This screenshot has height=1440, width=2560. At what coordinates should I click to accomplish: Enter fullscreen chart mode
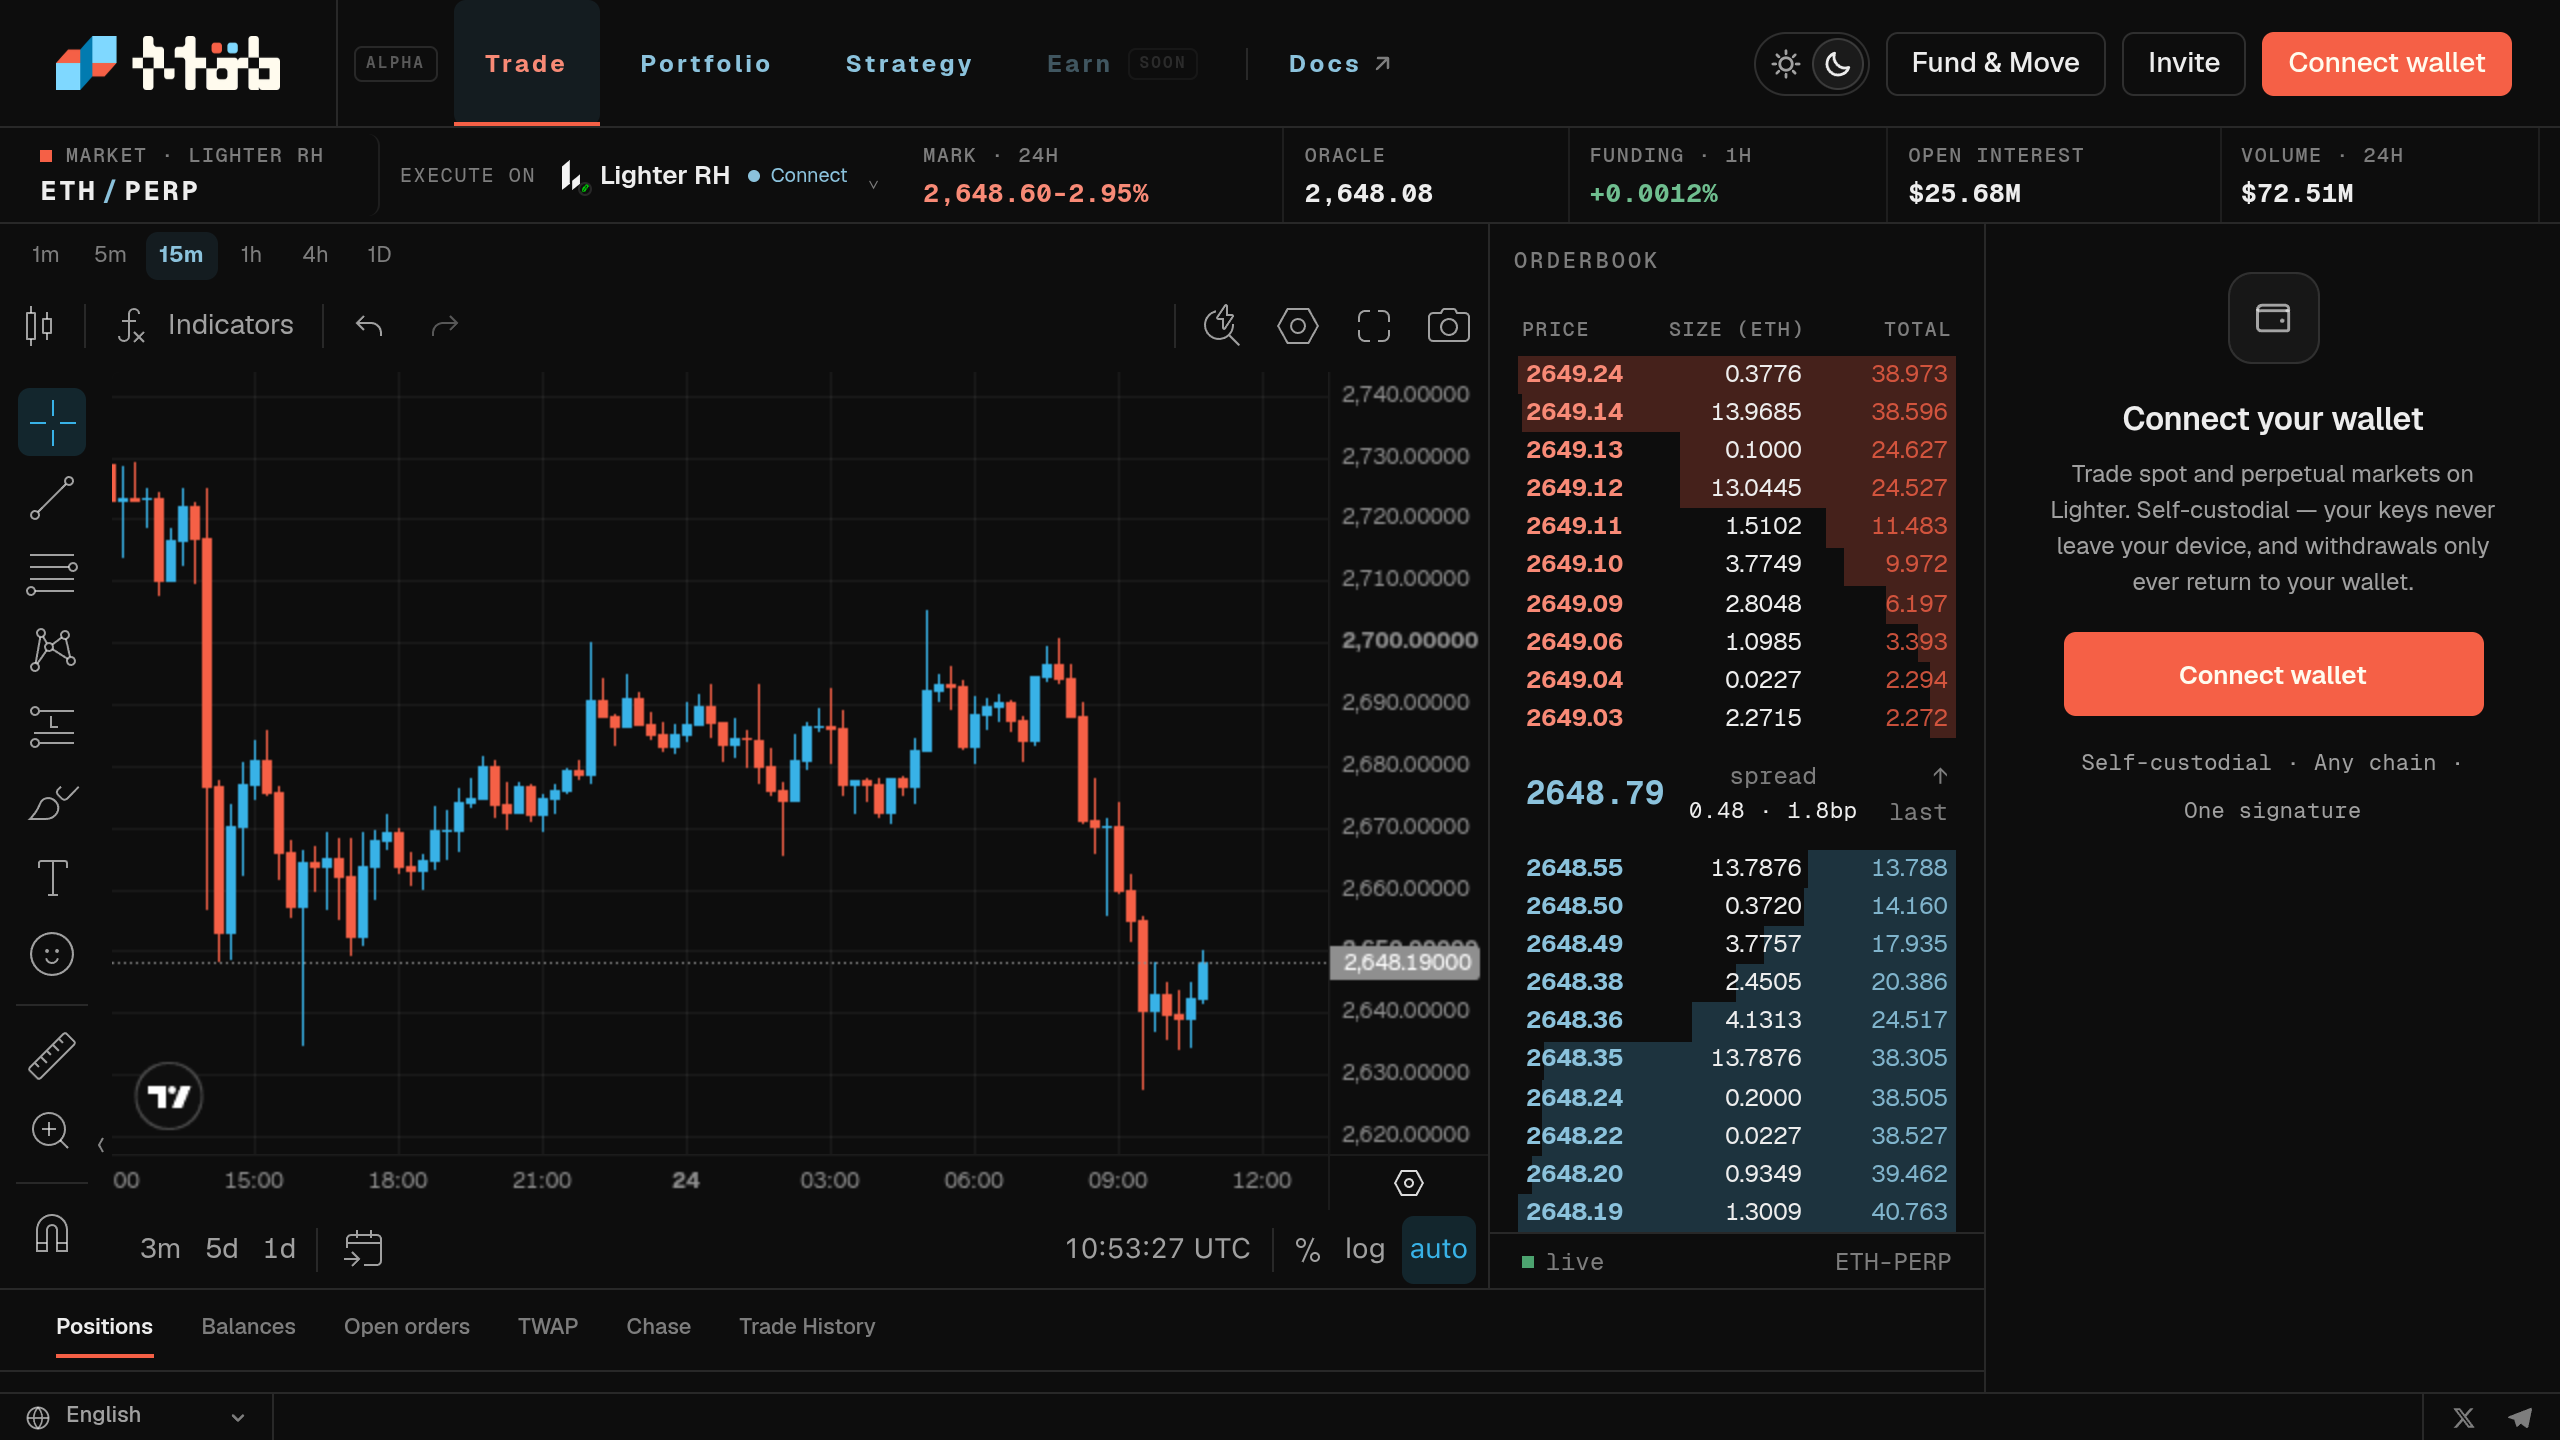[1373, 325]
